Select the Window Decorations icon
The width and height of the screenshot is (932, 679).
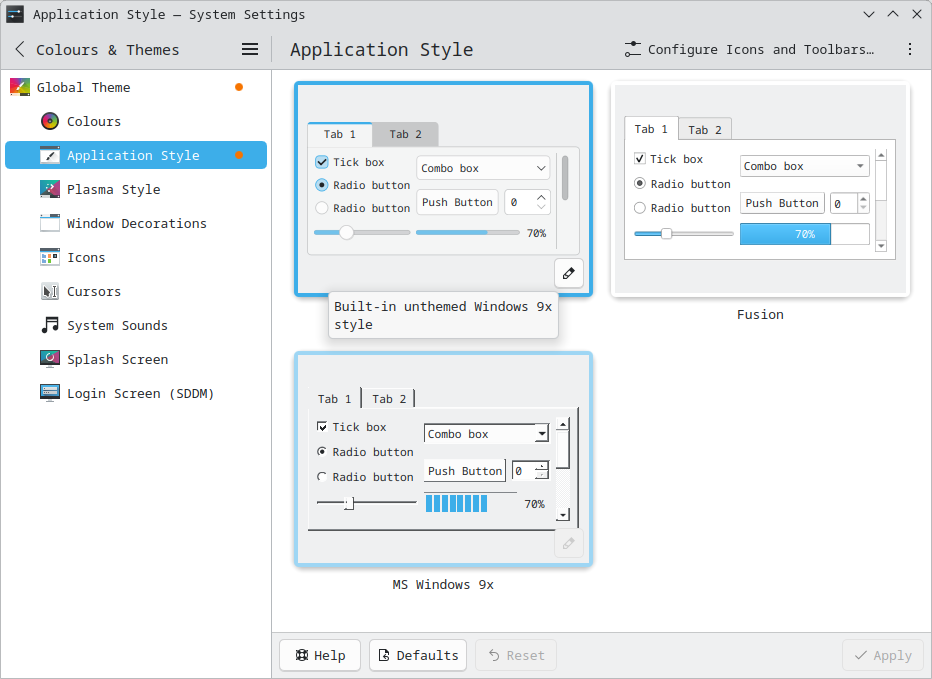coord(50,223)
